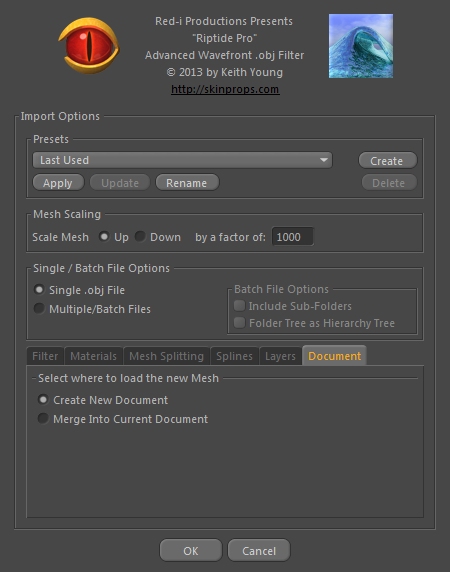Open the Materials tab
The height and width of the screenshot is (572, 450).
(94, 356)
